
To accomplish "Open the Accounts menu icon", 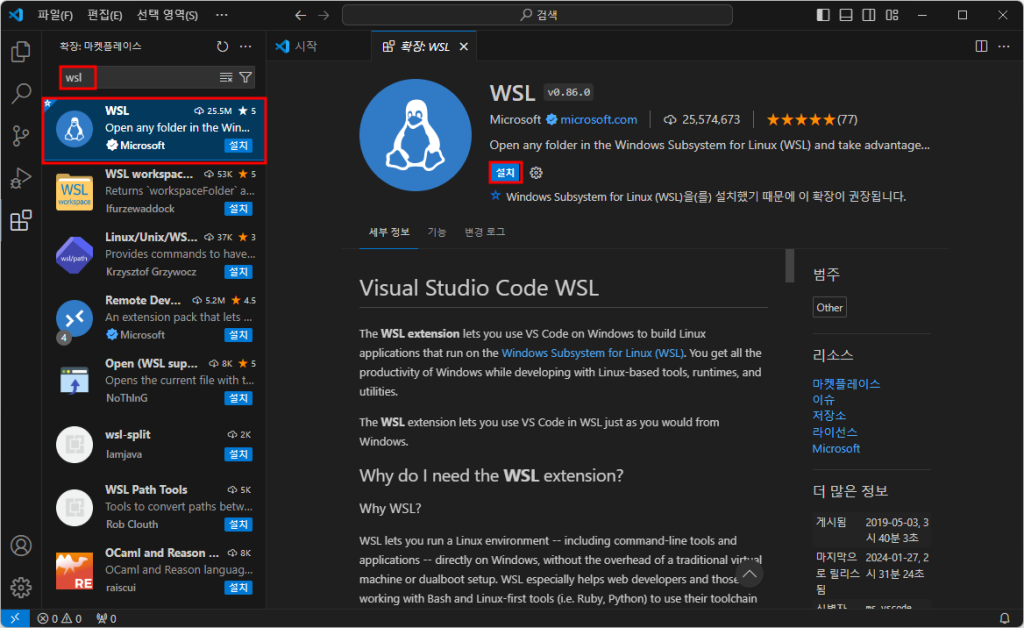I will (x=21, y=546).
